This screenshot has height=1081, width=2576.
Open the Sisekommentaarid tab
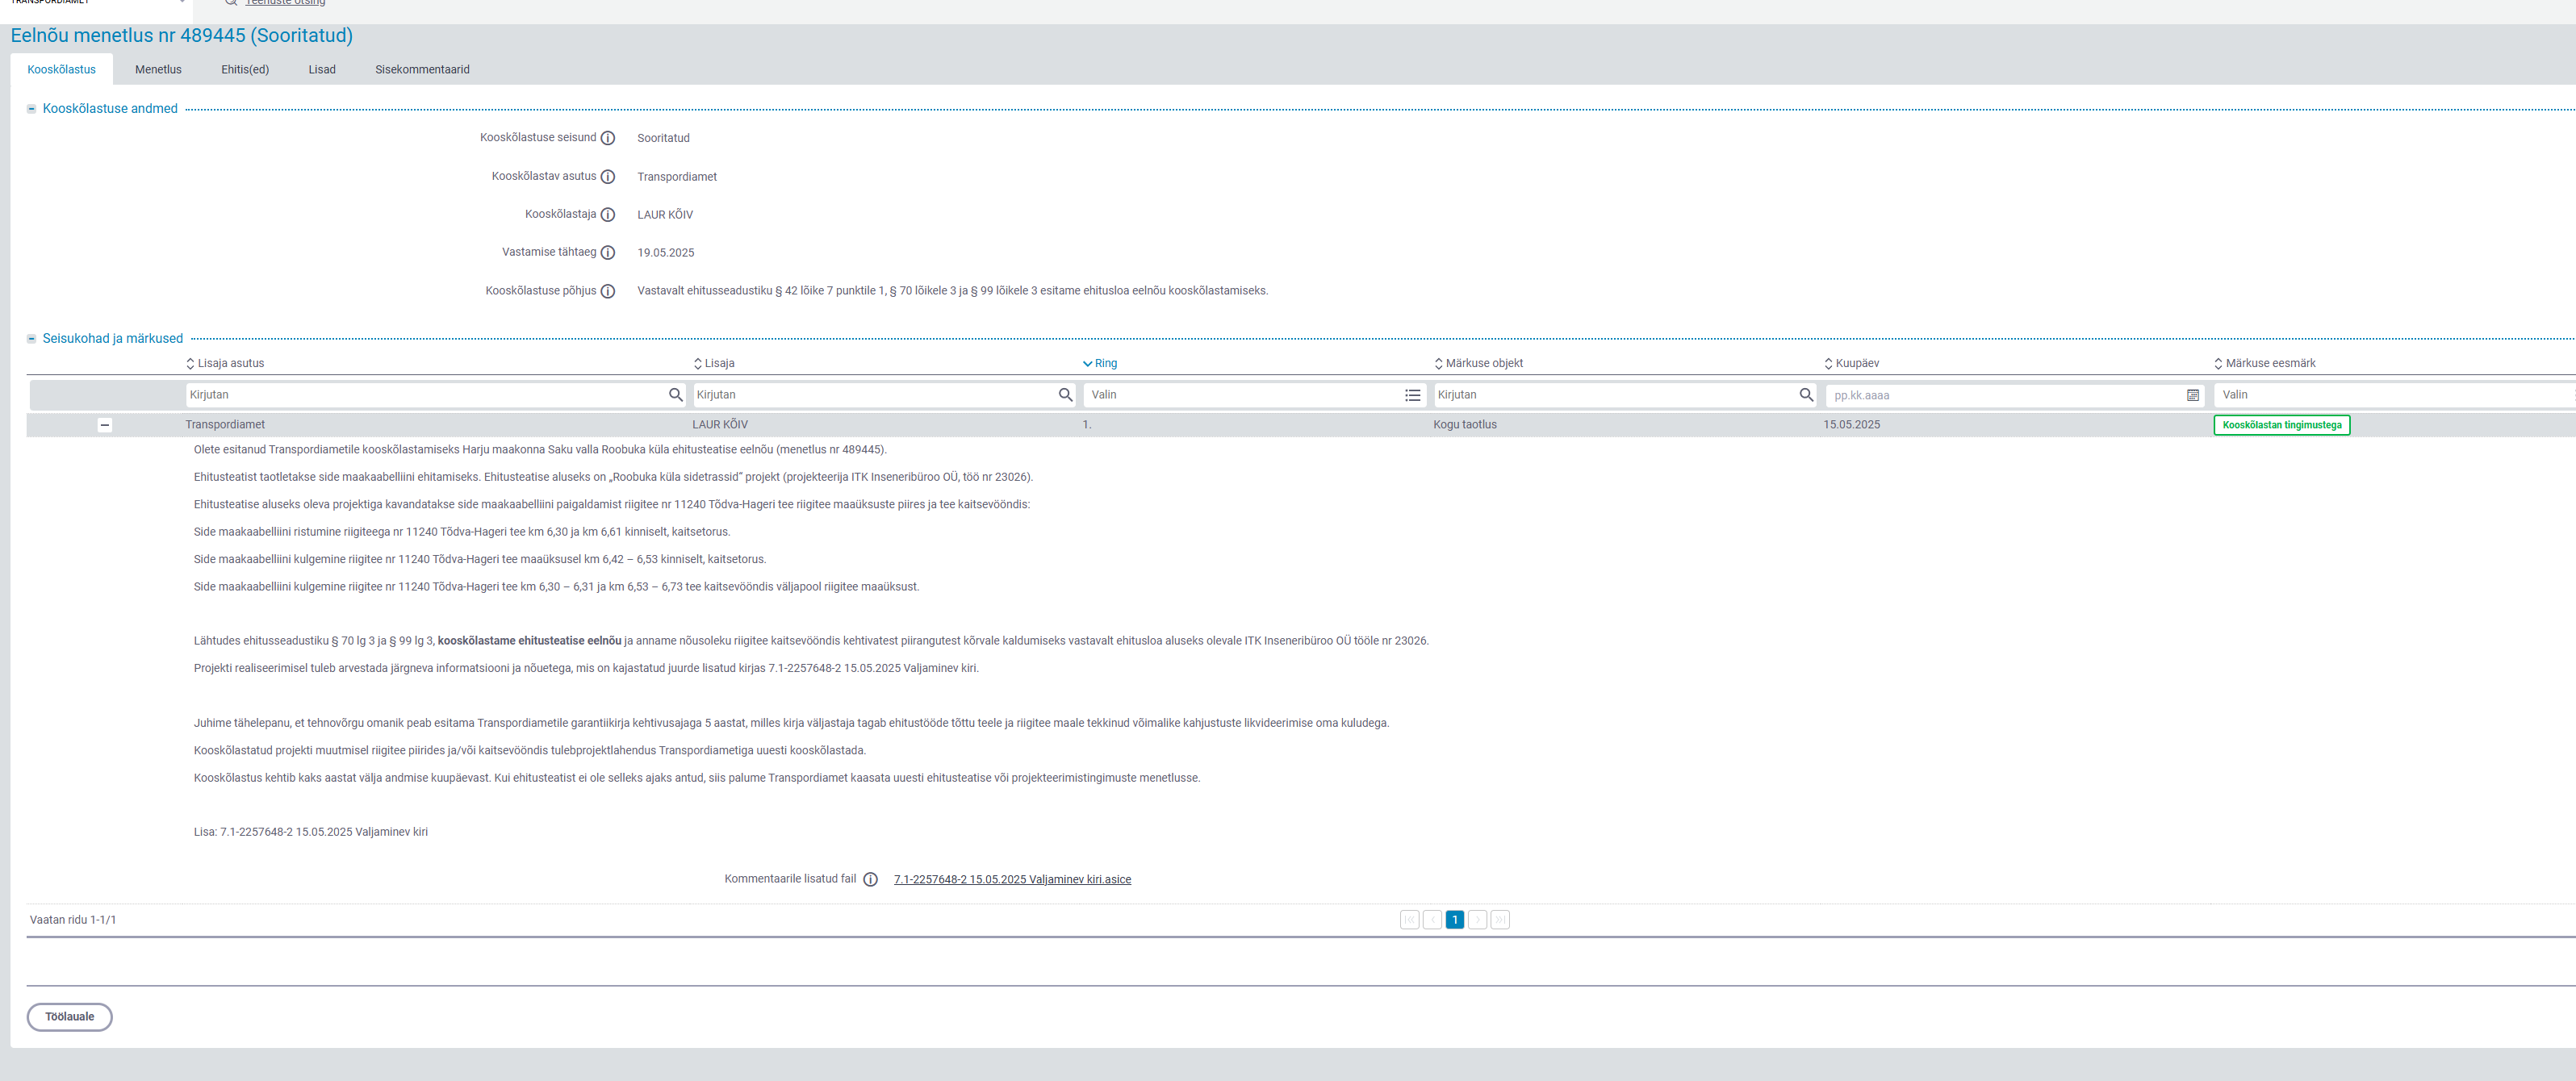[x=422, y=69]
